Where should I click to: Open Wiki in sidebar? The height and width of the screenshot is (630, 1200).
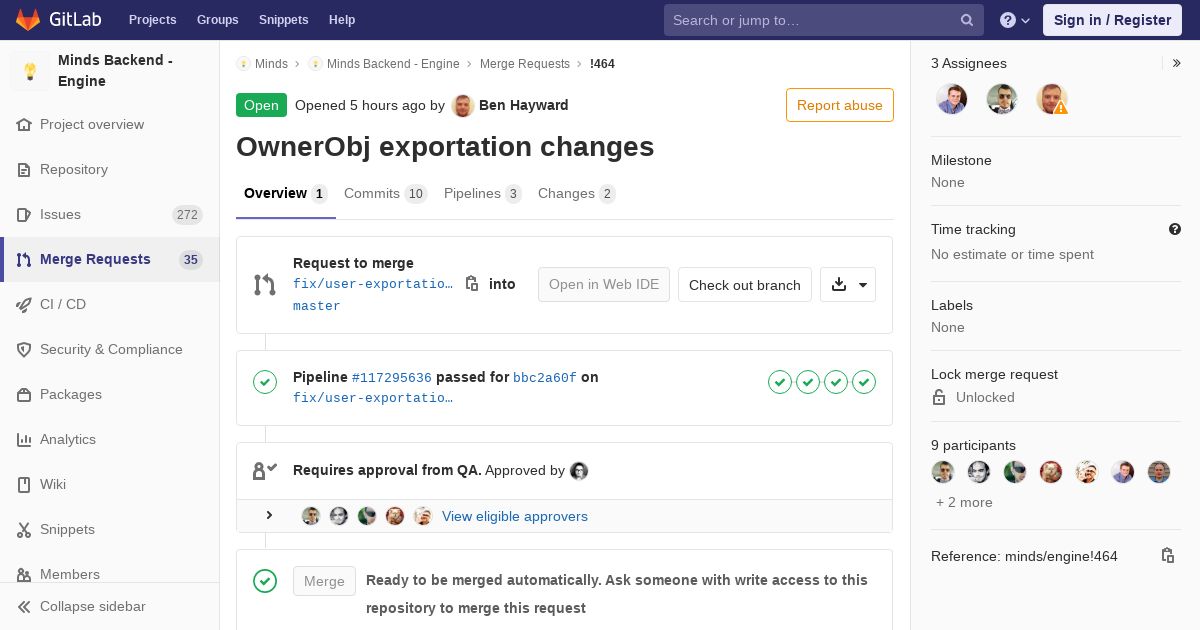click(53, 484)
